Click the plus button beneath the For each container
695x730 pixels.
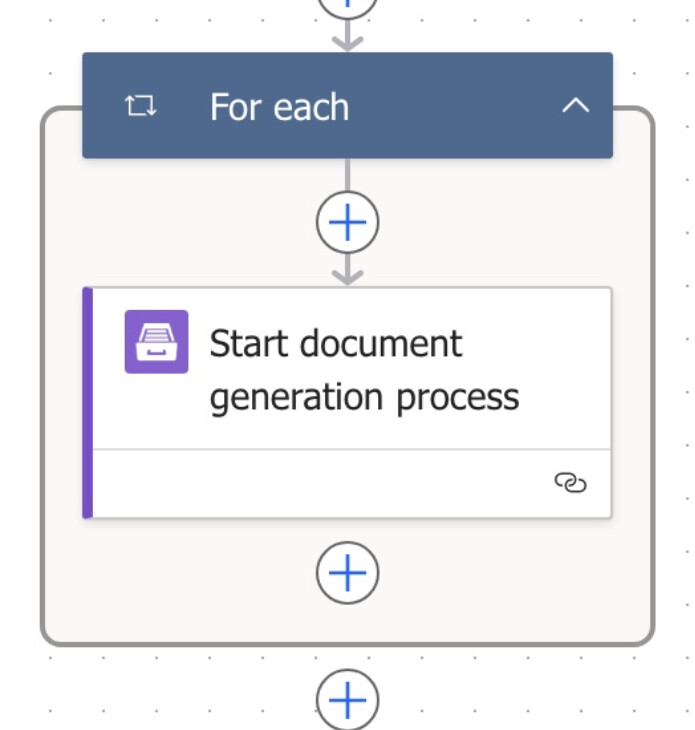tap(347, 699)
